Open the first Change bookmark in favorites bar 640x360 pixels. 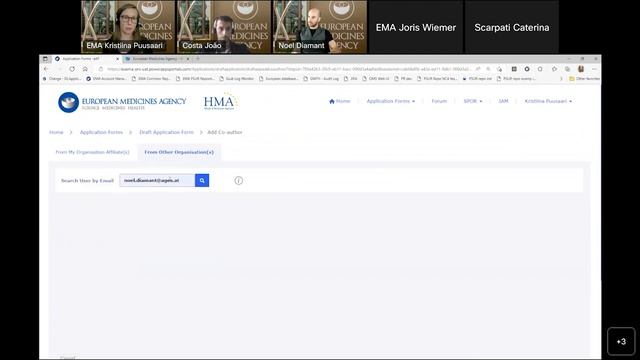[62, 78]
